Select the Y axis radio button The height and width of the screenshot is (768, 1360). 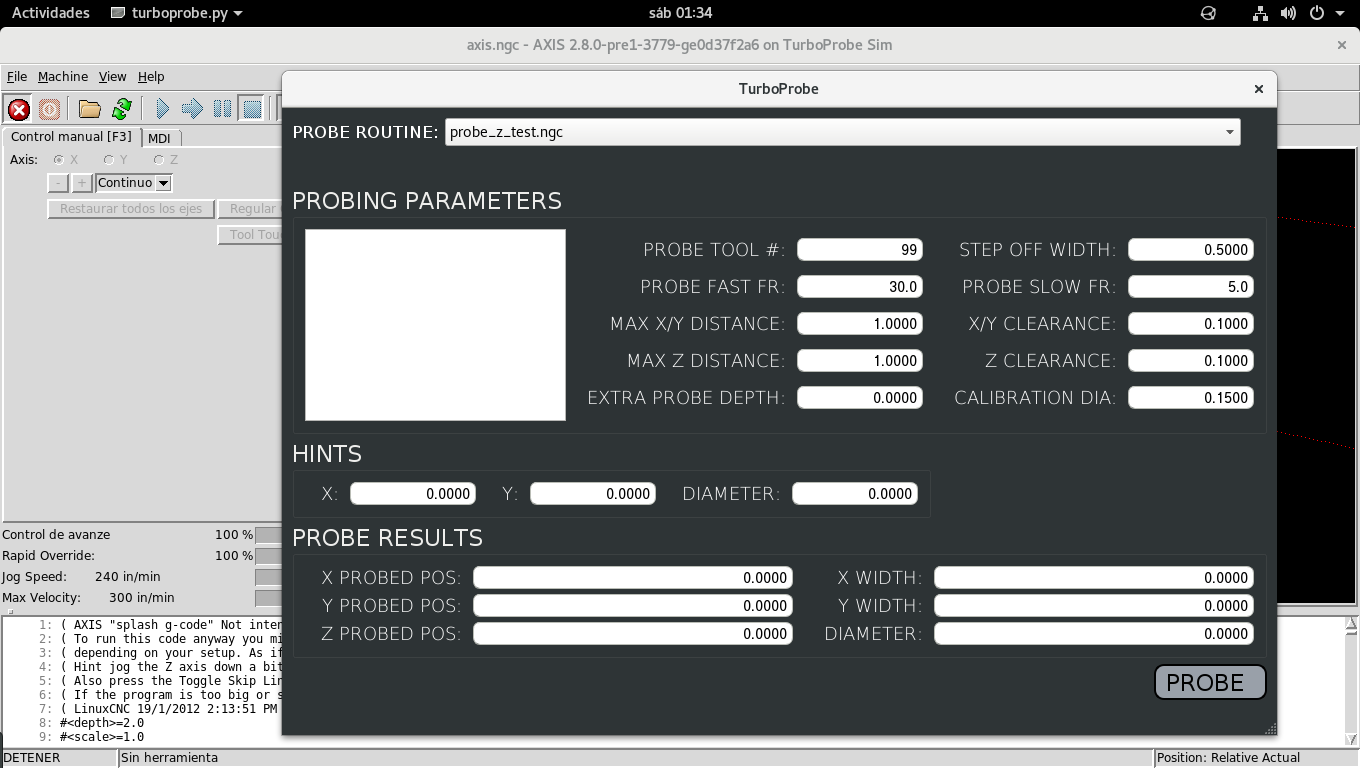[x=109, y=160]
